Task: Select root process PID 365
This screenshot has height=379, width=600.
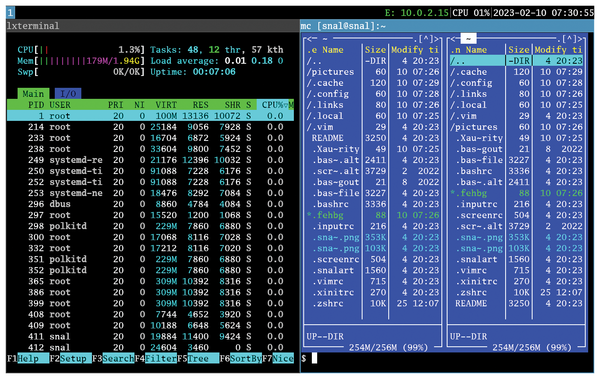Action: click(150, 281)
